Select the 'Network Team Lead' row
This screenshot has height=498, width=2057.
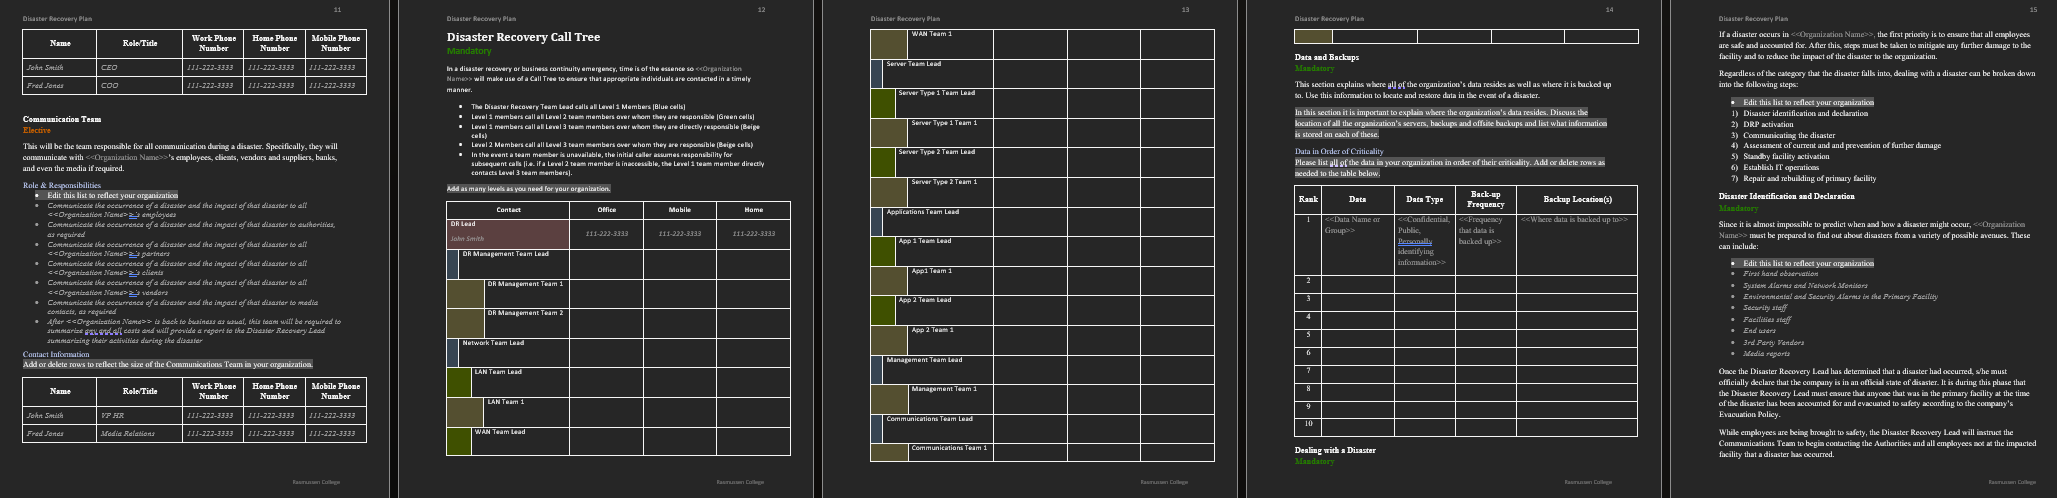click(x=618, y=352)
